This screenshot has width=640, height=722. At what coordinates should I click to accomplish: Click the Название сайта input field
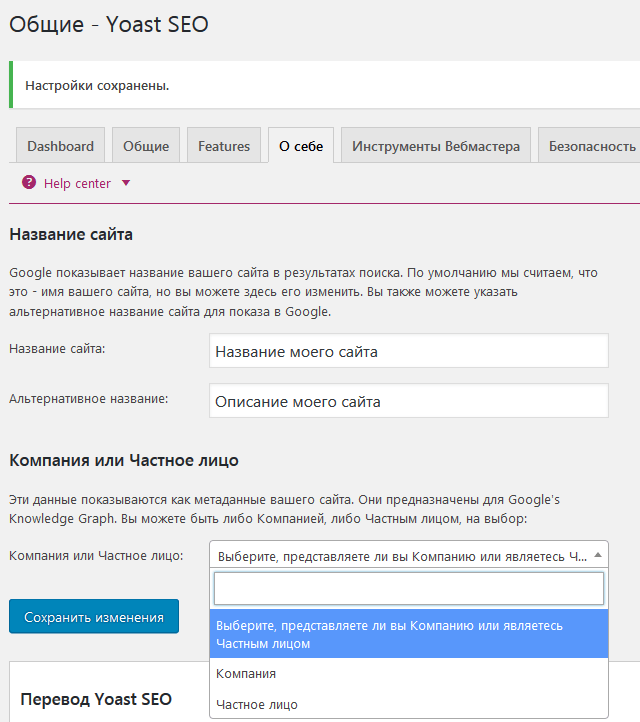pyautogui.click(x=409, y=351)
